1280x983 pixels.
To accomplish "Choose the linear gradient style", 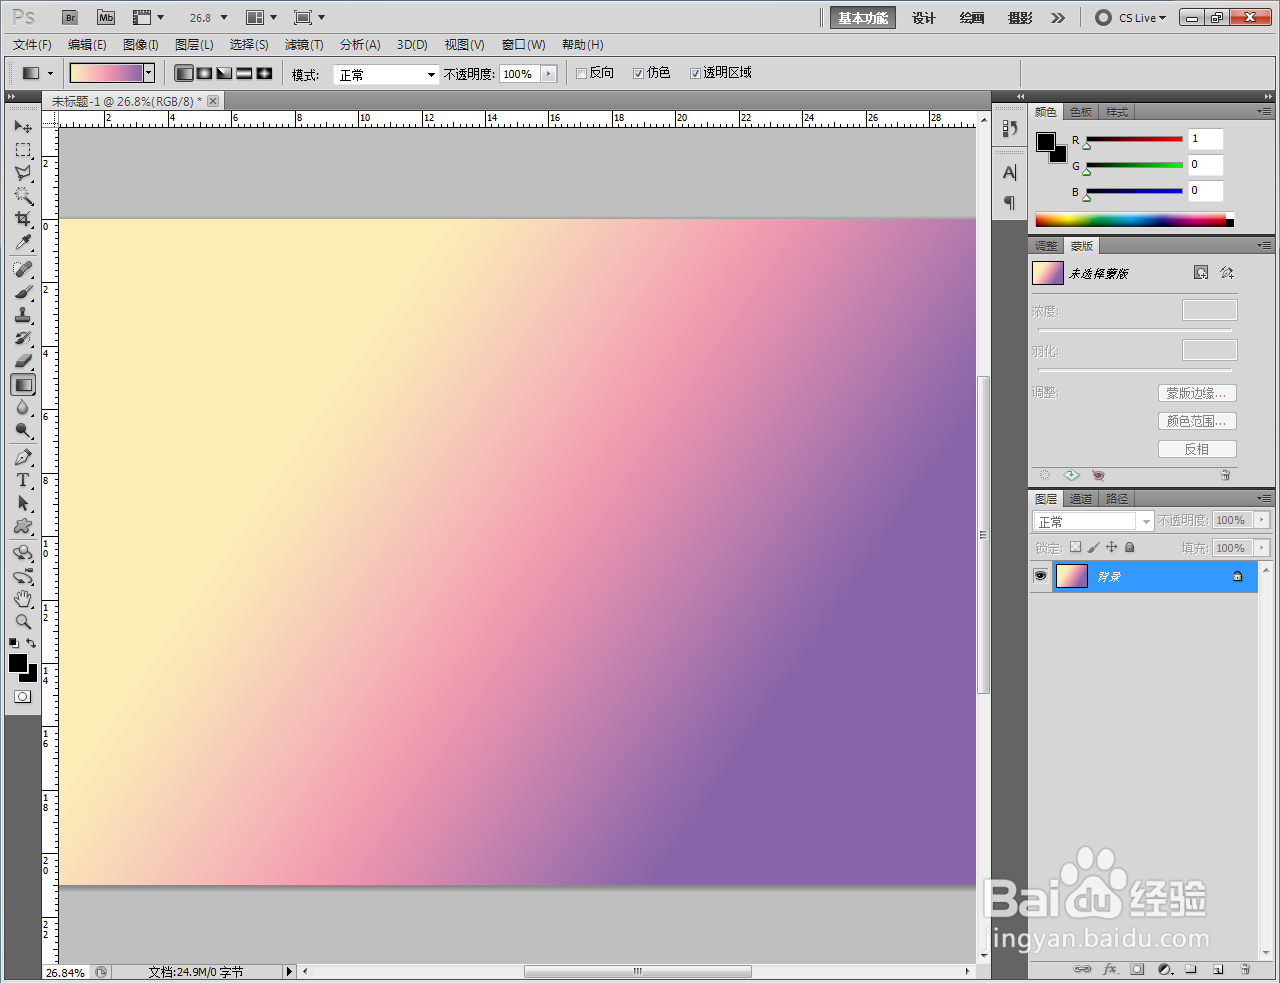I will (x=184, y=73).
